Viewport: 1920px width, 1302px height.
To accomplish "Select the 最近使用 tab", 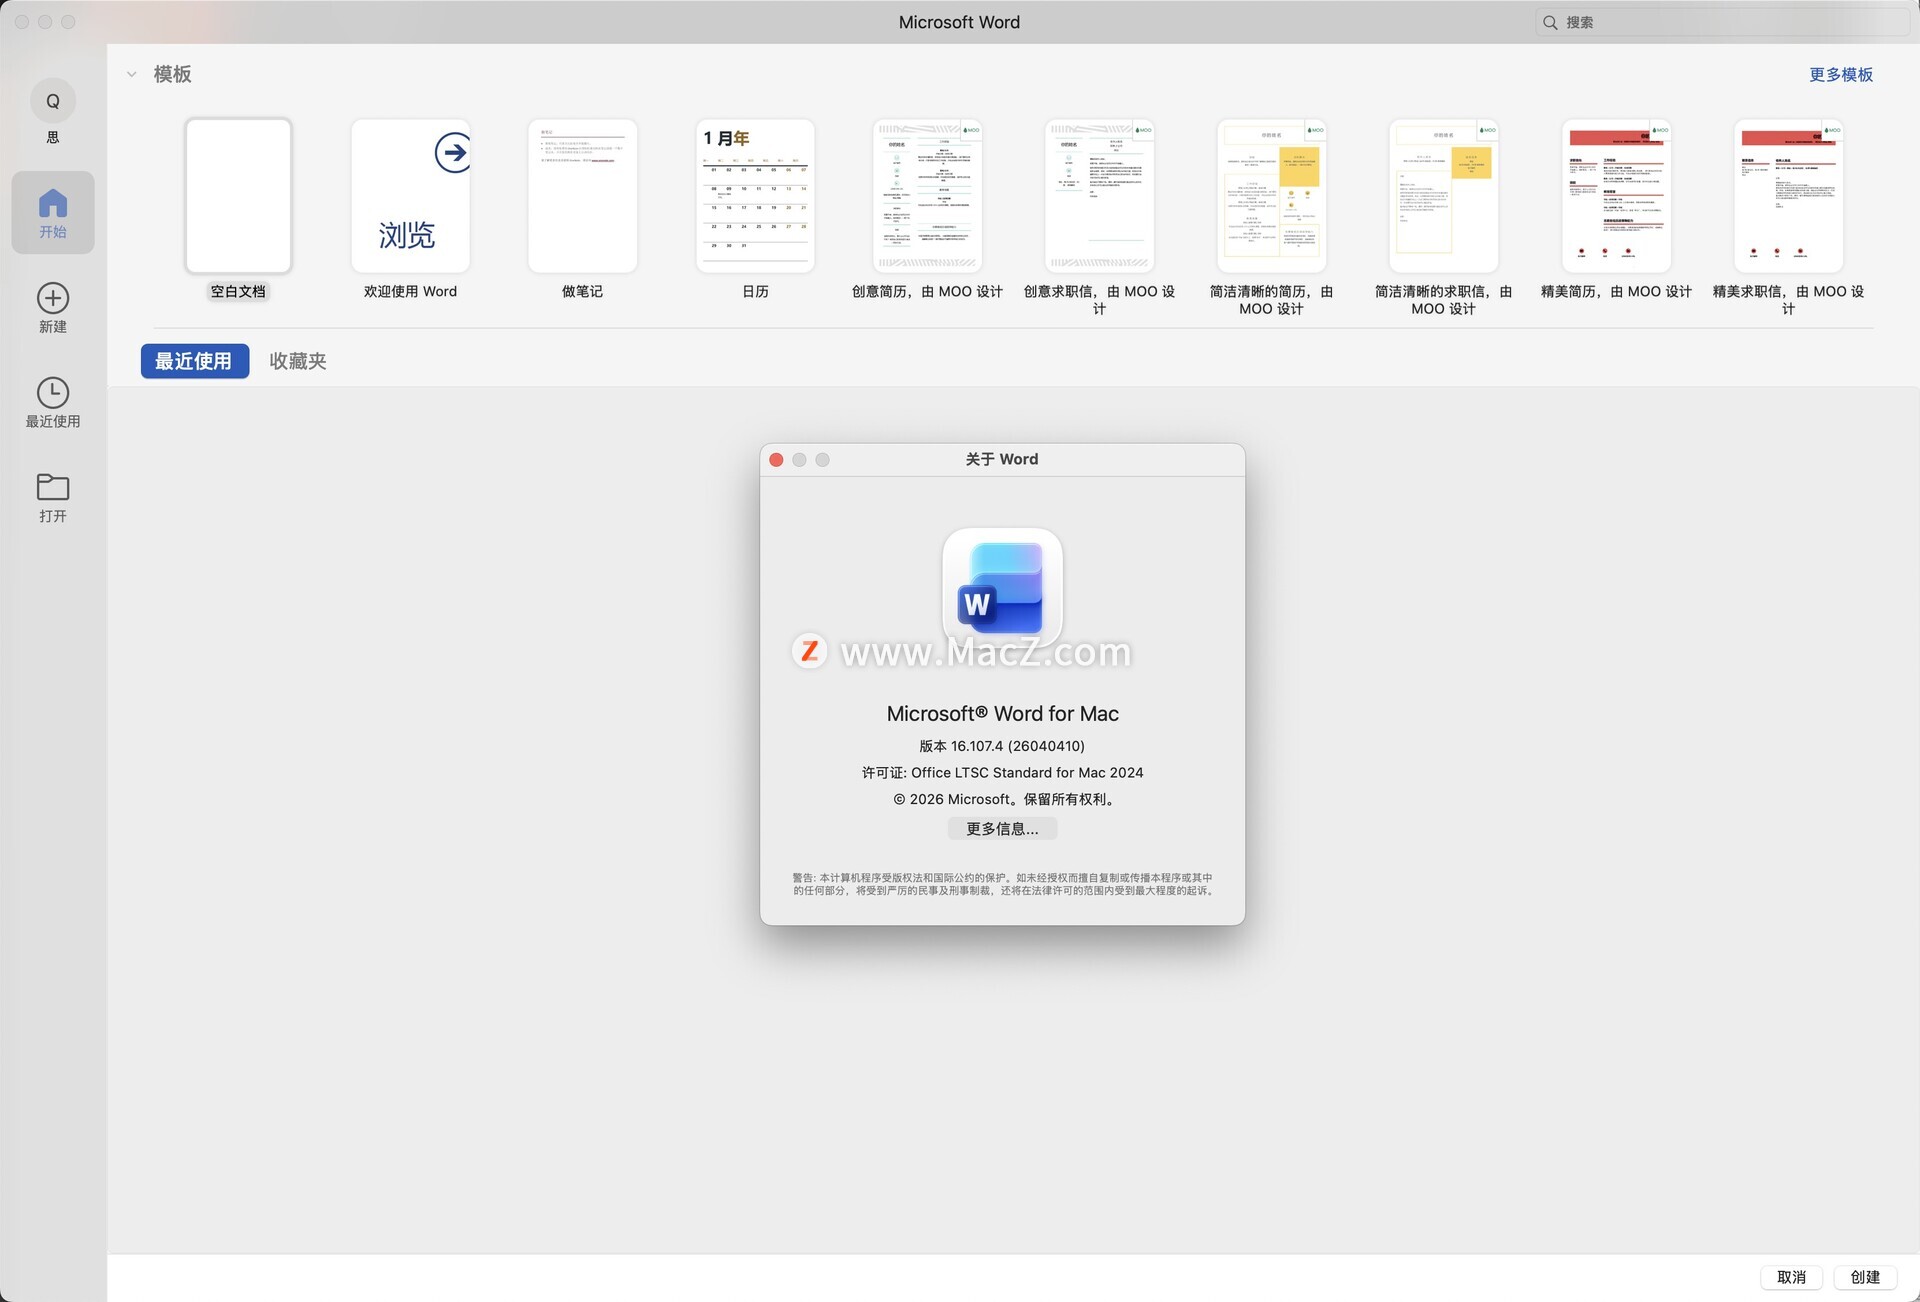I will pos(194,361).
